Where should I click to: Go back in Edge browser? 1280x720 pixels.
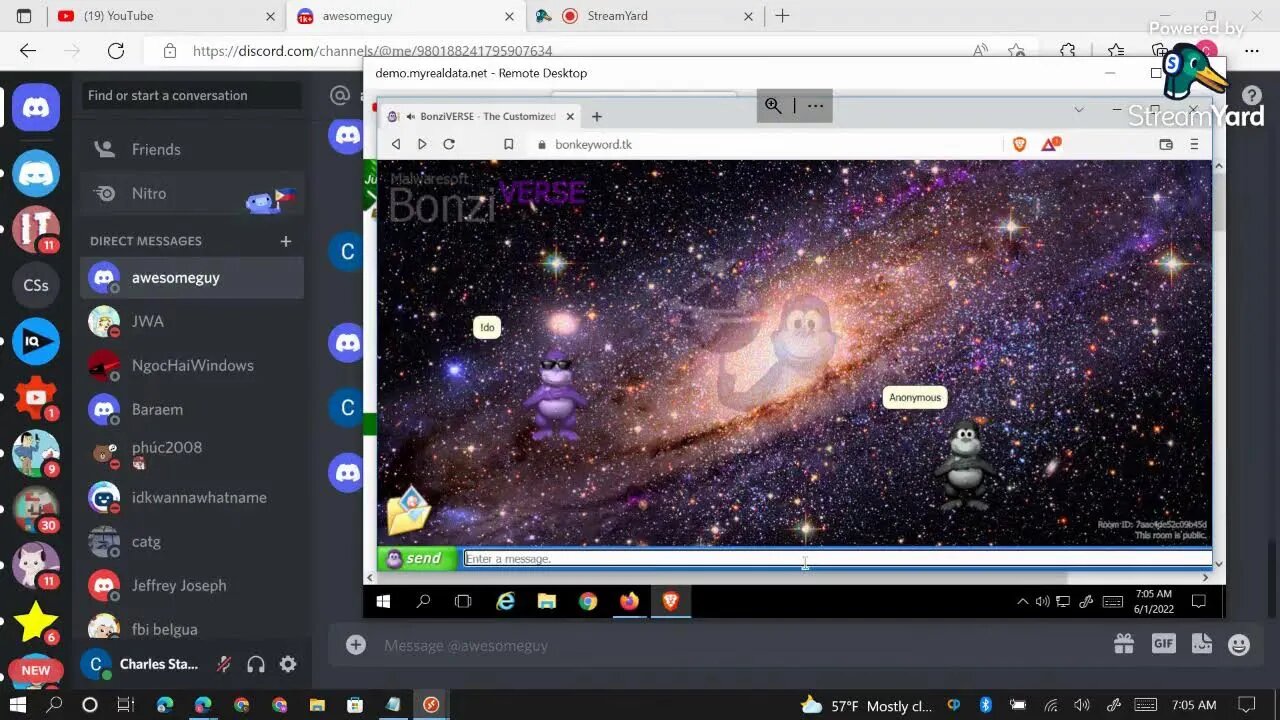pos(28,51)
